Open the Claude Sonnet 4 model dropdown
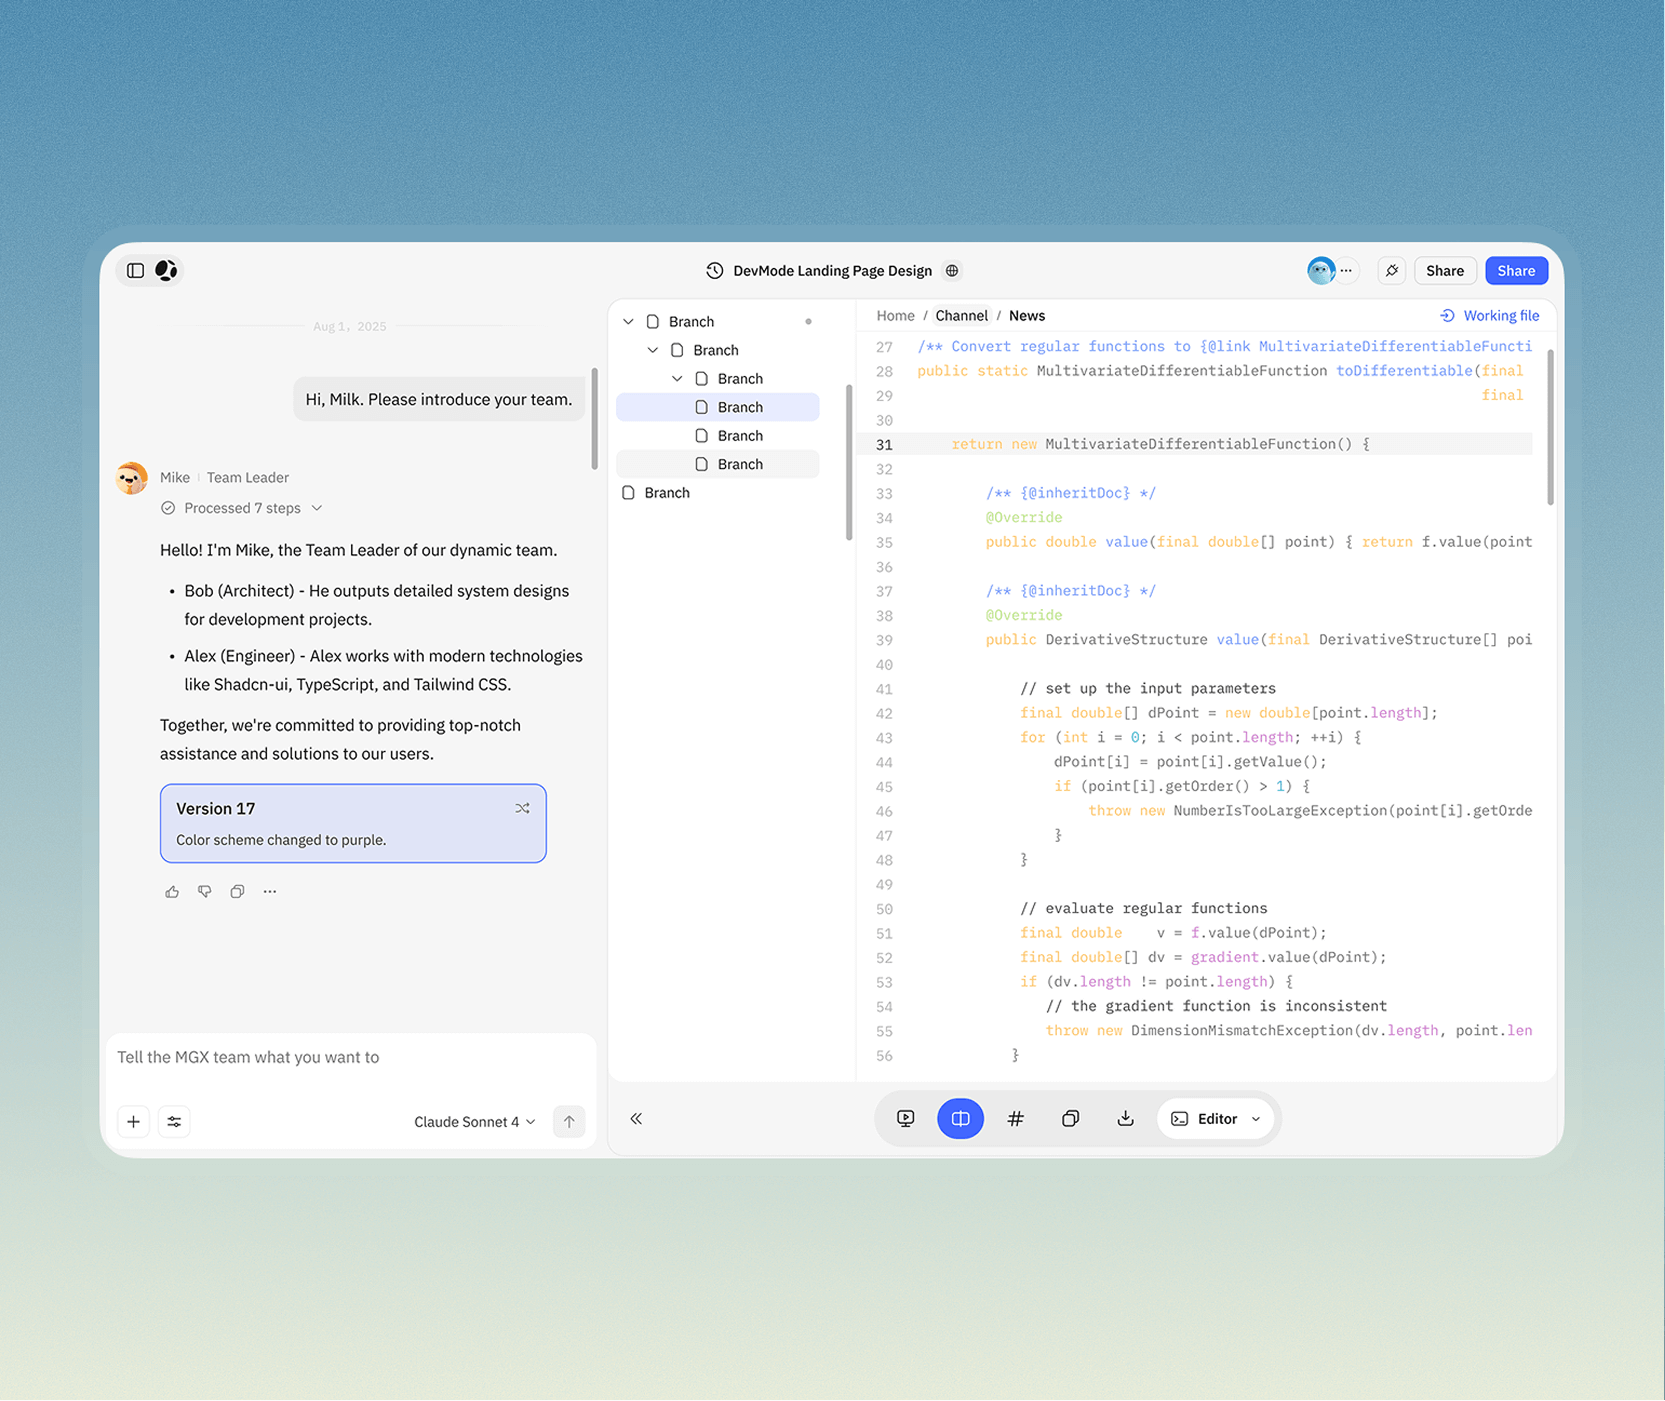 click(475, 1121)
